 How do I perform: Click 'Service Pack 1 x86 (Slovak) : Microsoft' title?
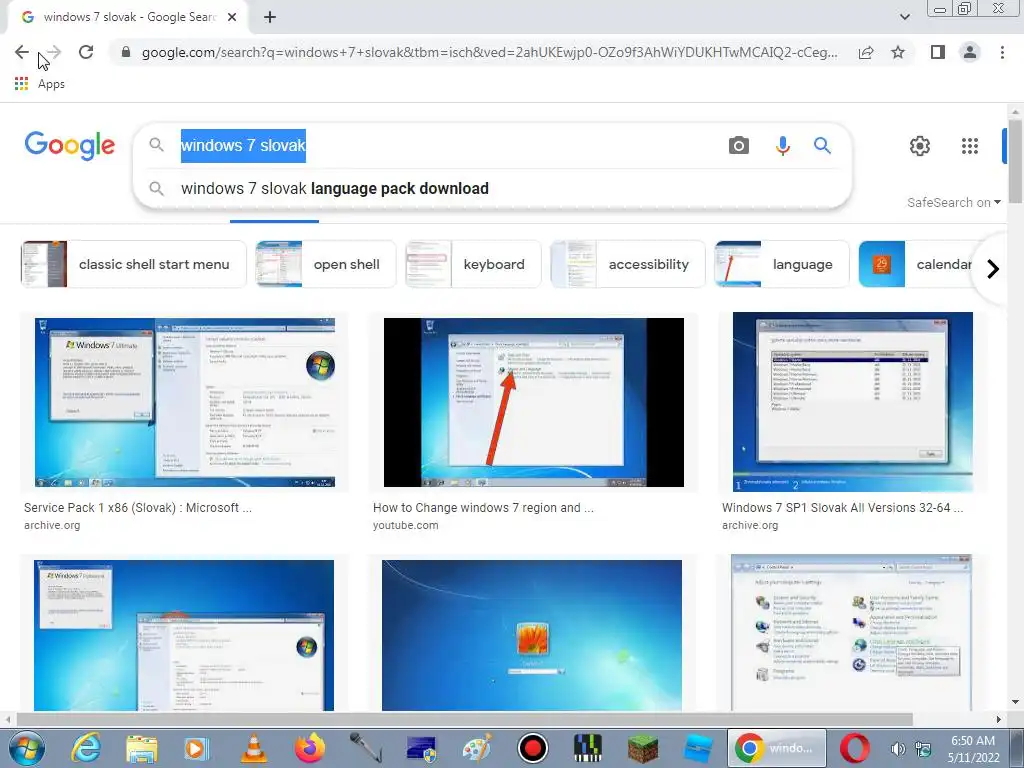point(138,507)
